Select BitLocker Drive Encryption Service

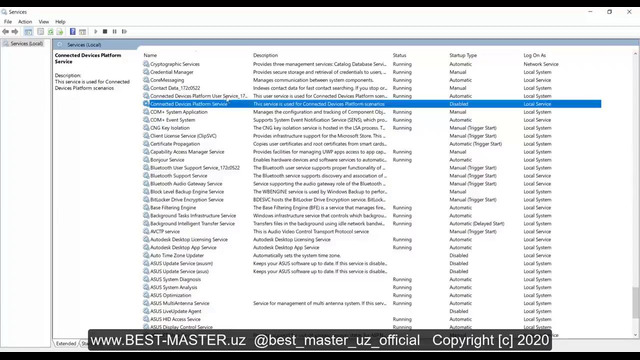187,200
